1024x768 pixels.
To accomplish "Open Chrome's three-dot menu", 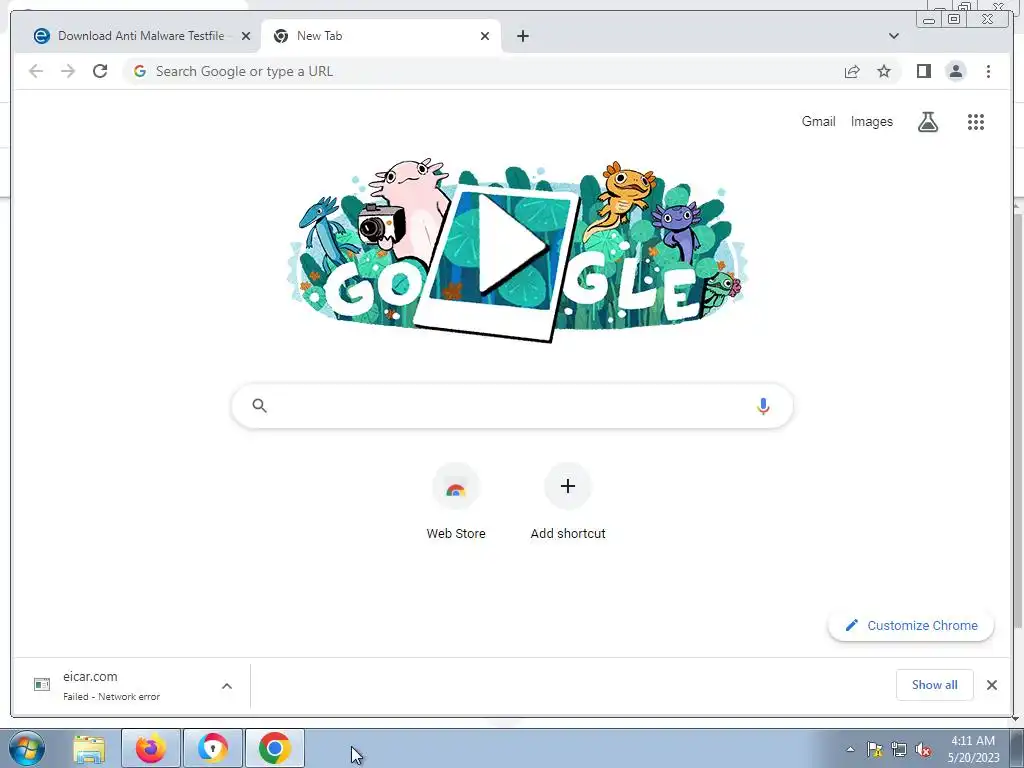I will [988, 71].
